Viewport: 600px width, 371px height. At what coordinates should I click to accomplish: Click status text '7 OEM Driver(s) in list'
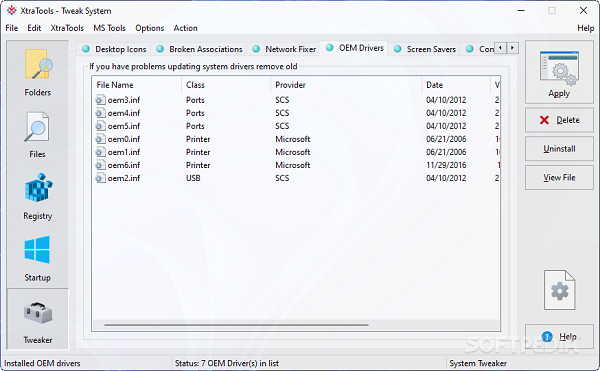pos(240,363)
